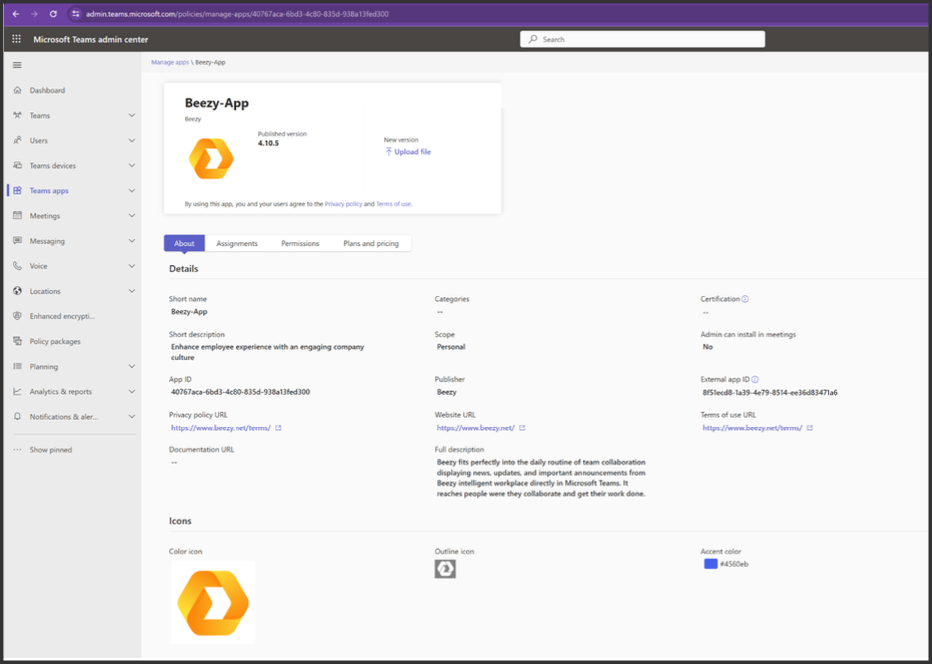
Task: Expand the Planning chevron
Action: [x=132, y=366]
